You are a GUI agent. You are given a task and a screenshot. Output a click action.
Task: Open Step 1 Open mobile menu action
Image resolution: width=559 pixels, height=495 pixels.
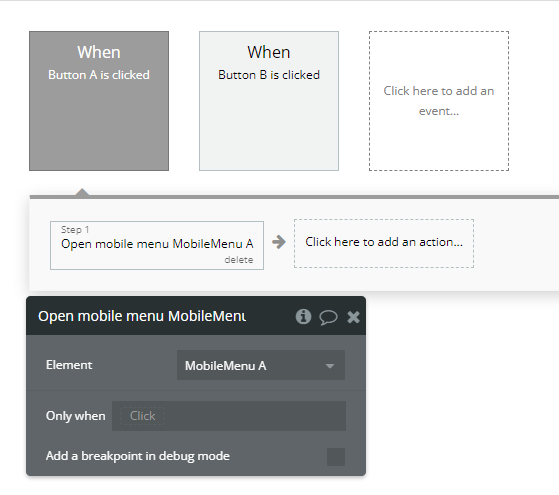[157, 245]
